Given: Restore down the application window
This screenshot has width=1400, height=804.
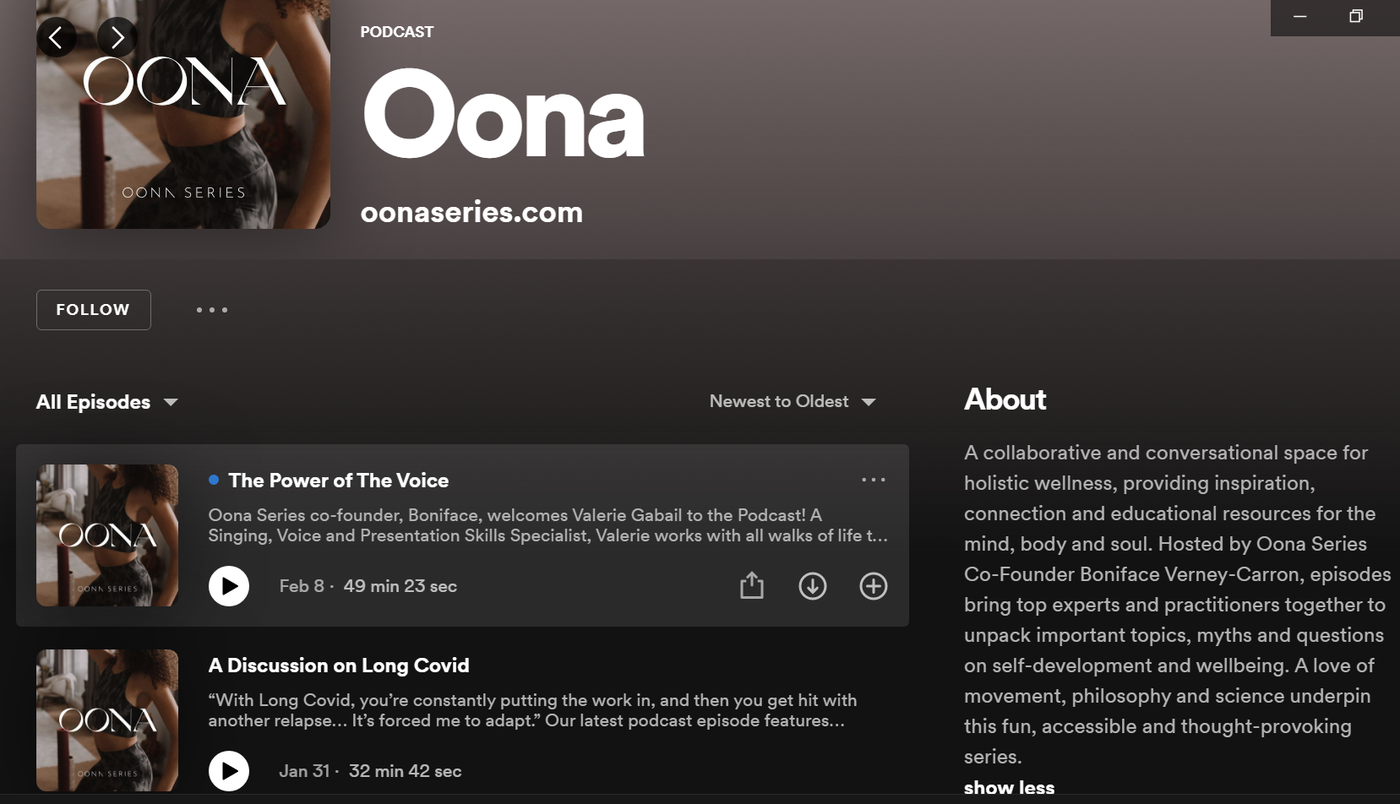Looking at the screenshot, I should point(1355,16).
